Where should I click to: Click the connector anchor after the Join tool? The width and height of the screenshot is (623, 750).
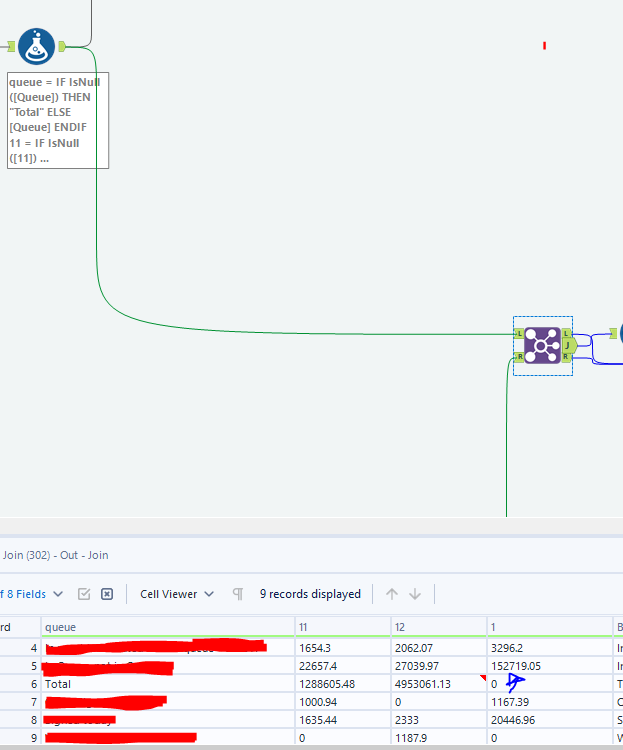point(613,333)
